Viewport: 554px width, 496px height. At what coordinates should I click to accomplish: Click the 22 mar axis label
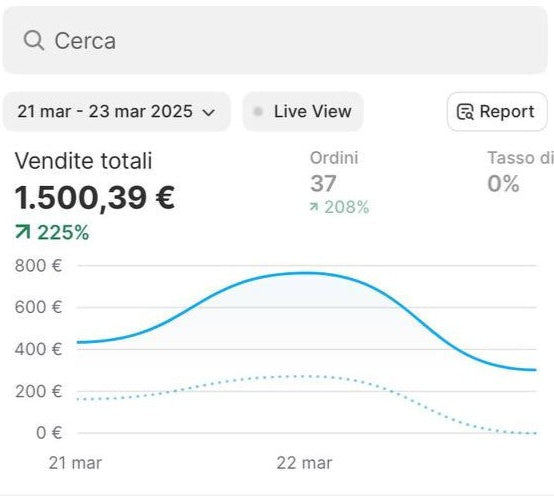tap(304, 463)
